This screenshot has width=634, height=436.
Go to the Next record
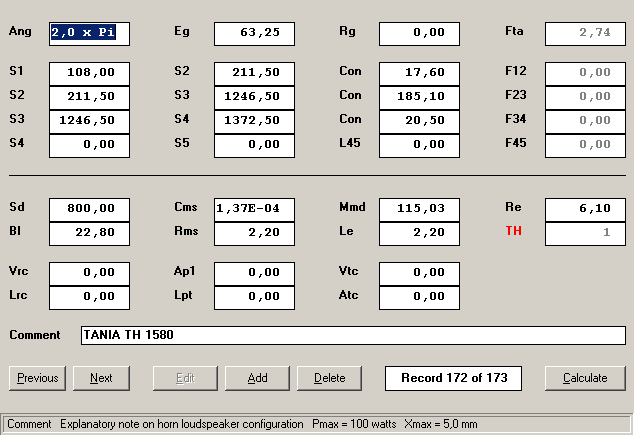click(x=101, y=378)
